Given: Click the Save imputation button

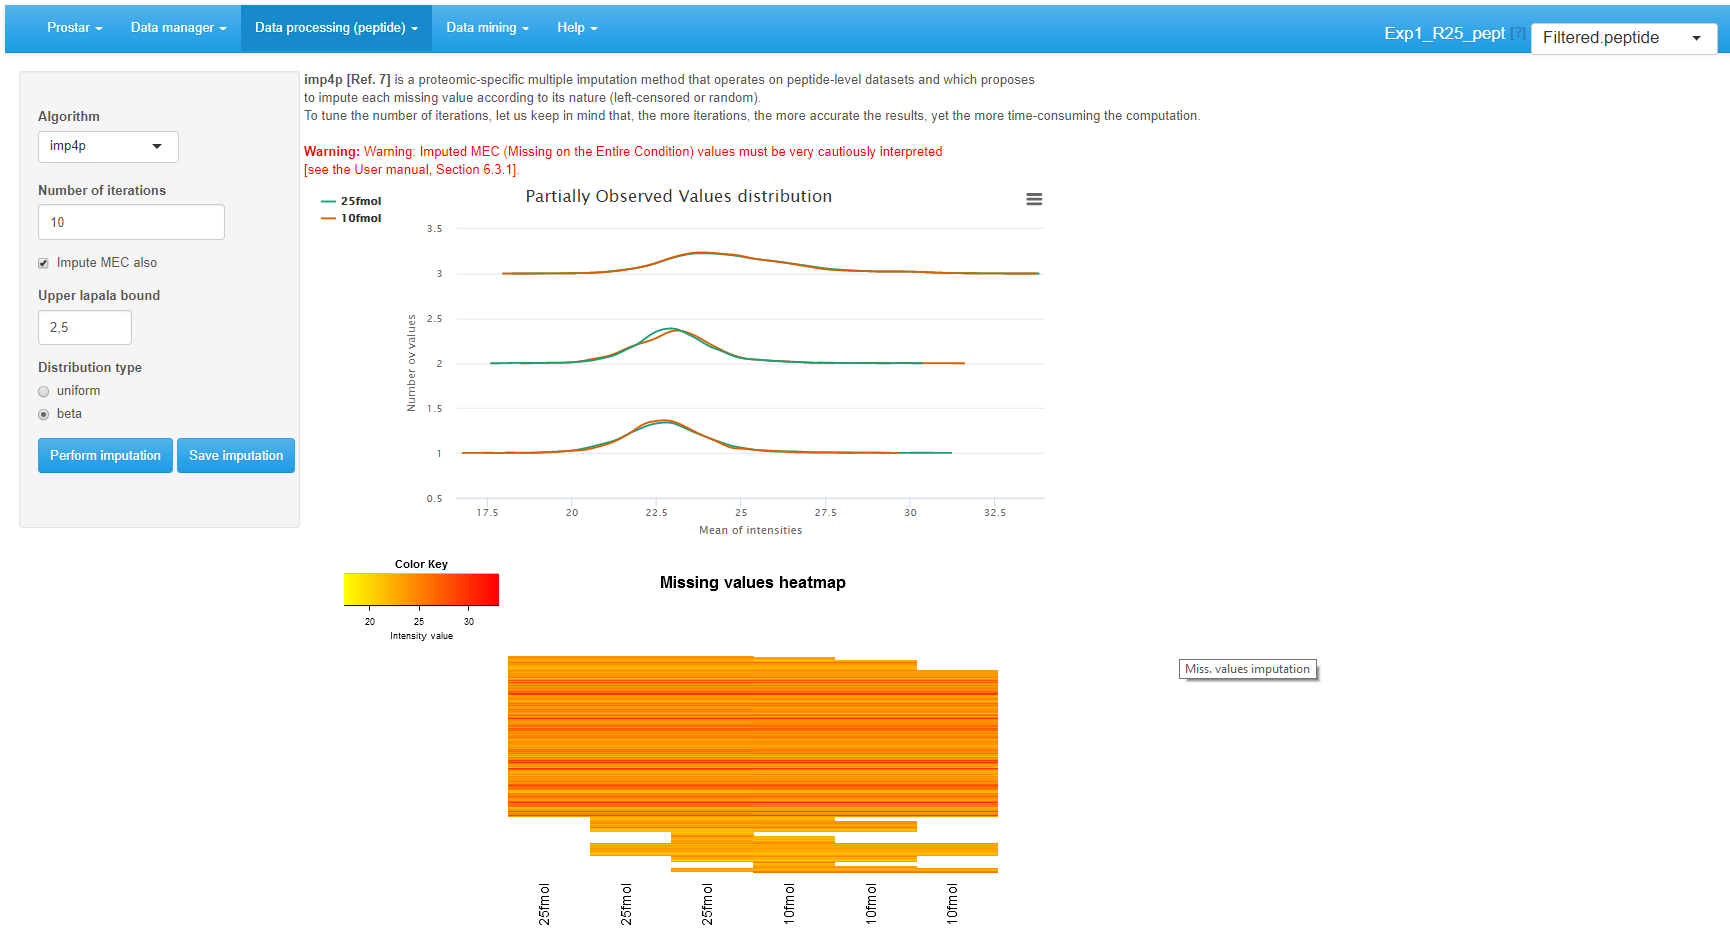Looking at the screenshot, I should click(x=236, y=455).
